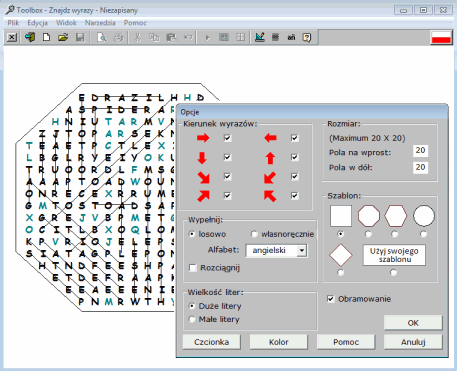
Task: Uncheck the Obramowanie checkbox
Action: coord(331,299)
